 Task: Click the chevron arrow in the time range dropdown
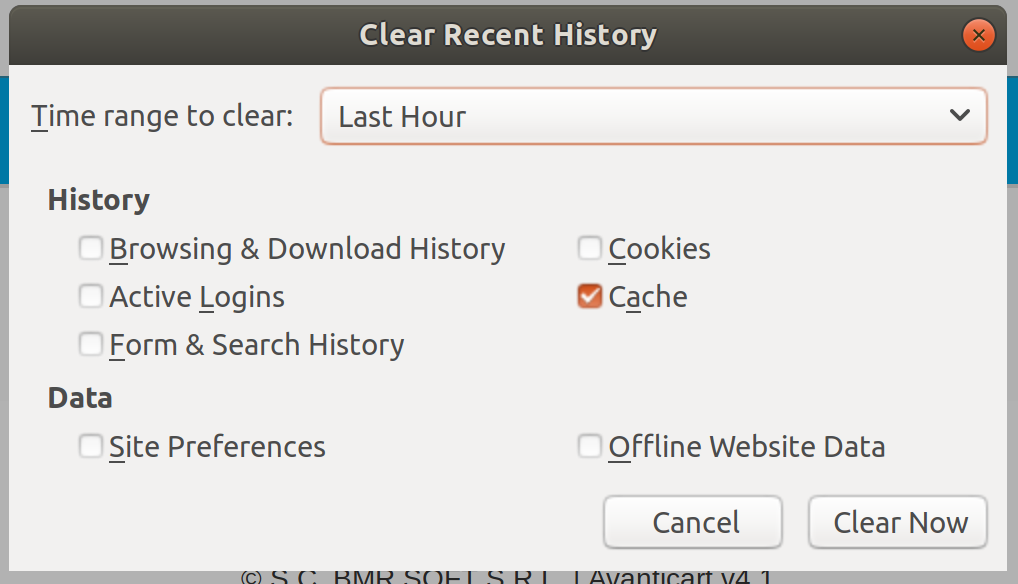[960, 116]
